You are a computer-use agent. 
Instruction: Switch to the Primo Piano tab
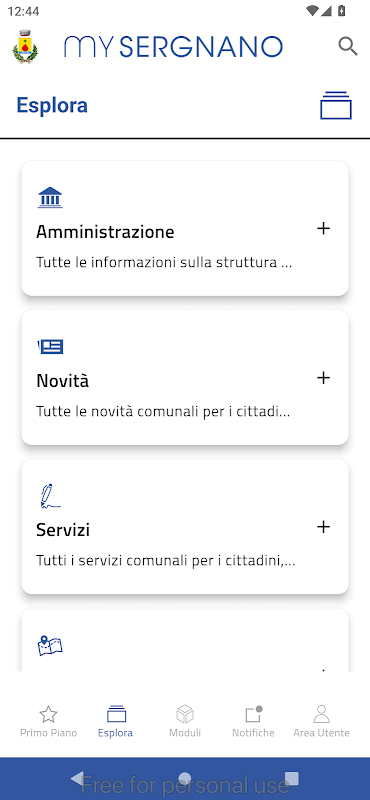pos(48,721)
